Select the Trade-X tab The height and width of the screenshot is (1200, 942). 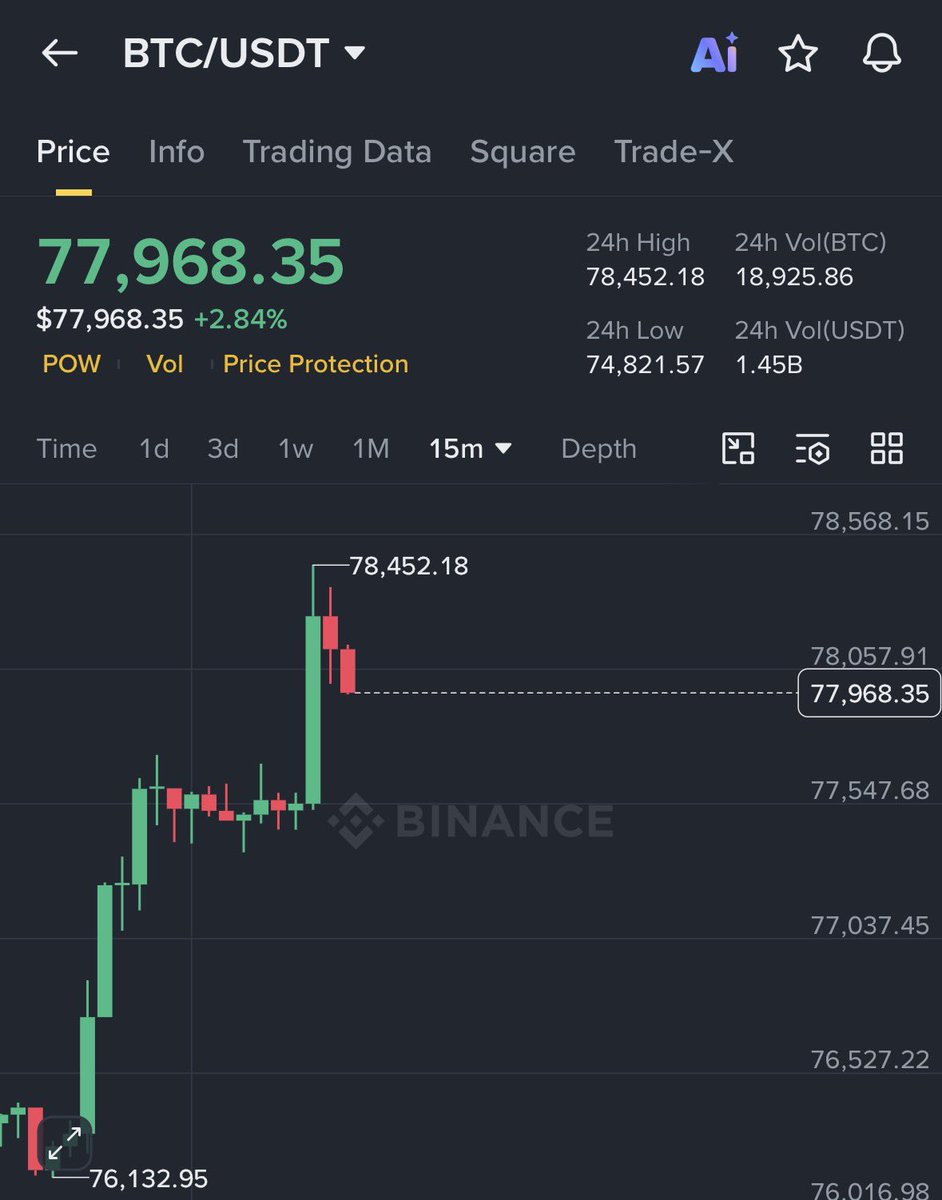click(x=673, y=152)
